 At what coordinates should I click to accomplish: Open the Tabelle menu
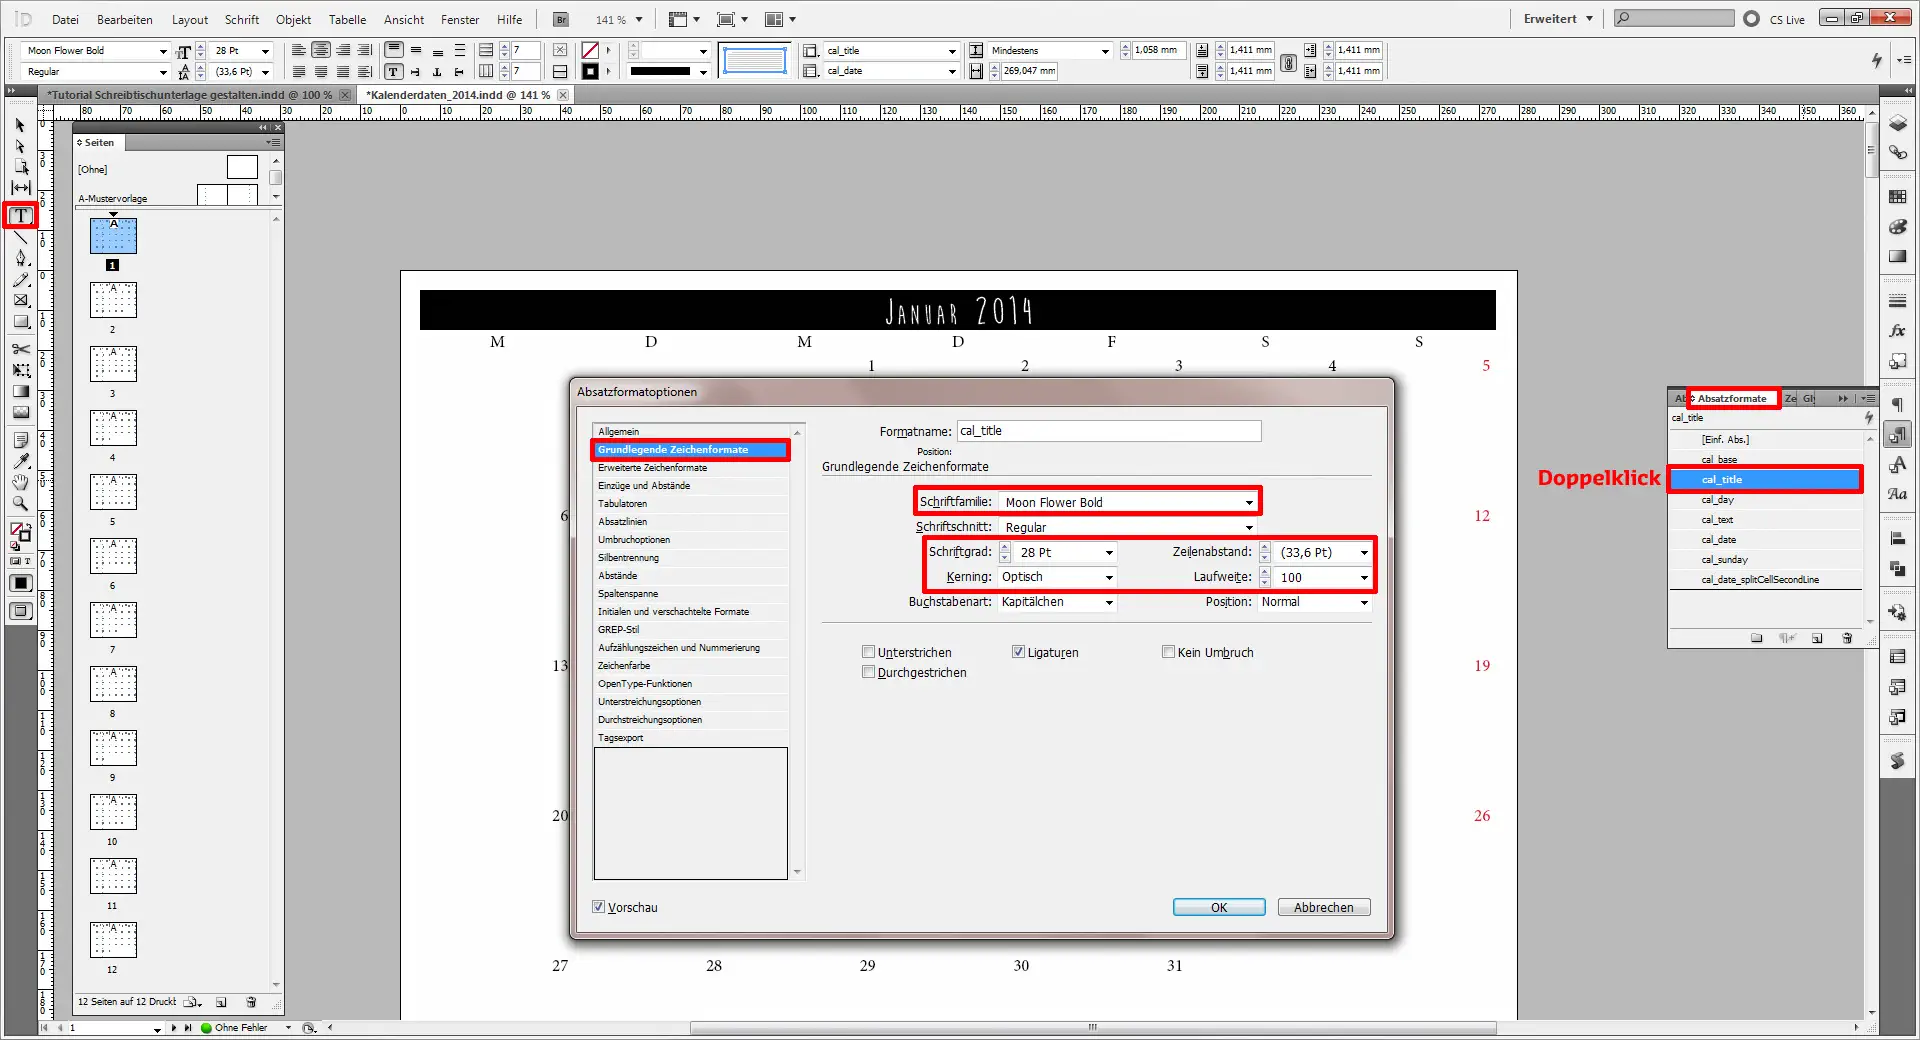347,19
